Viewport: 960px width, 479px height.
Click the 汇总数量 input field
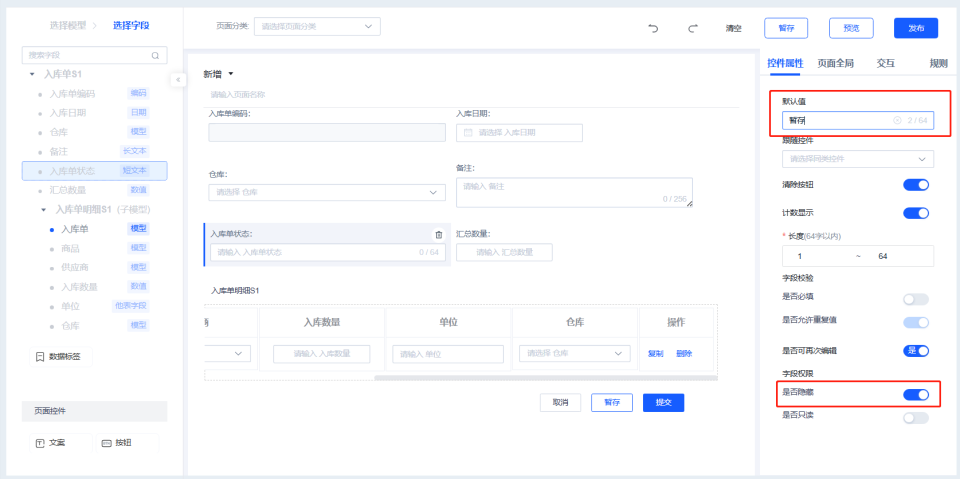[504, 252]
